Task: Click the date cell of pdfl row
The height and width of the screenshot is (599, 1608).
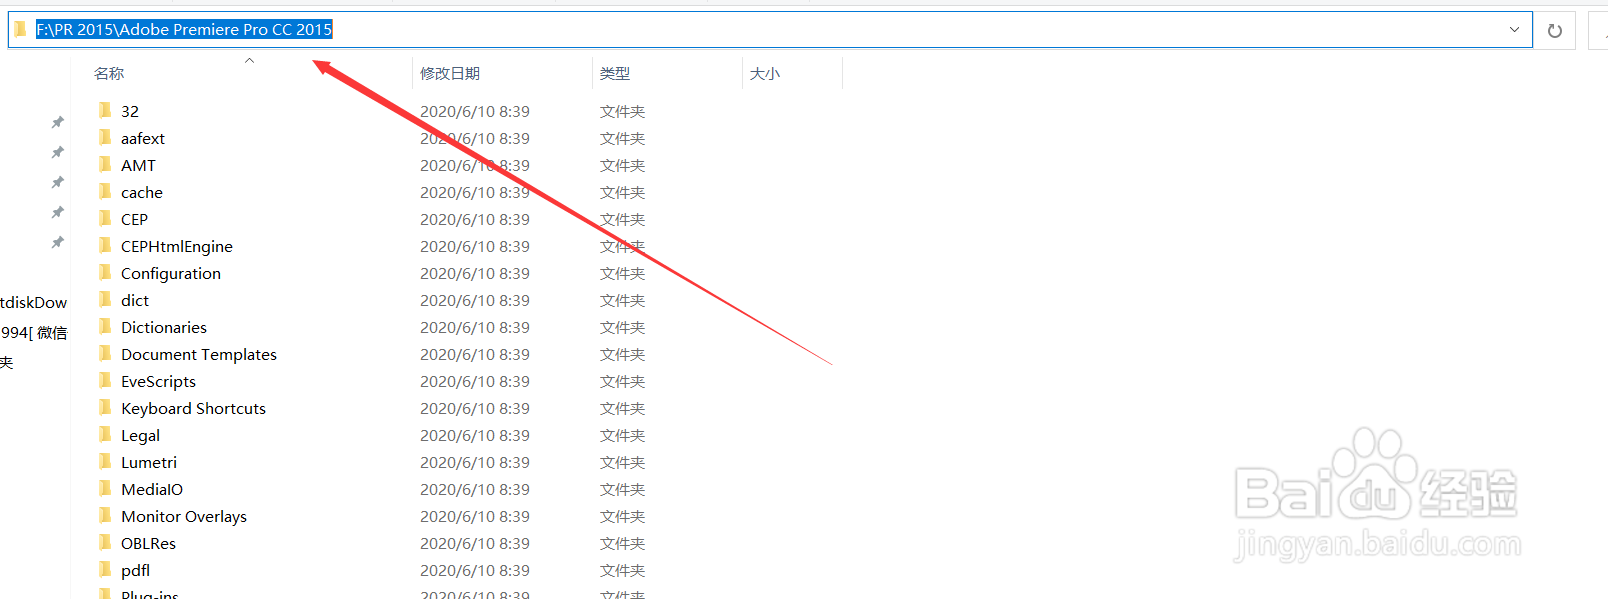Action: 475,570
